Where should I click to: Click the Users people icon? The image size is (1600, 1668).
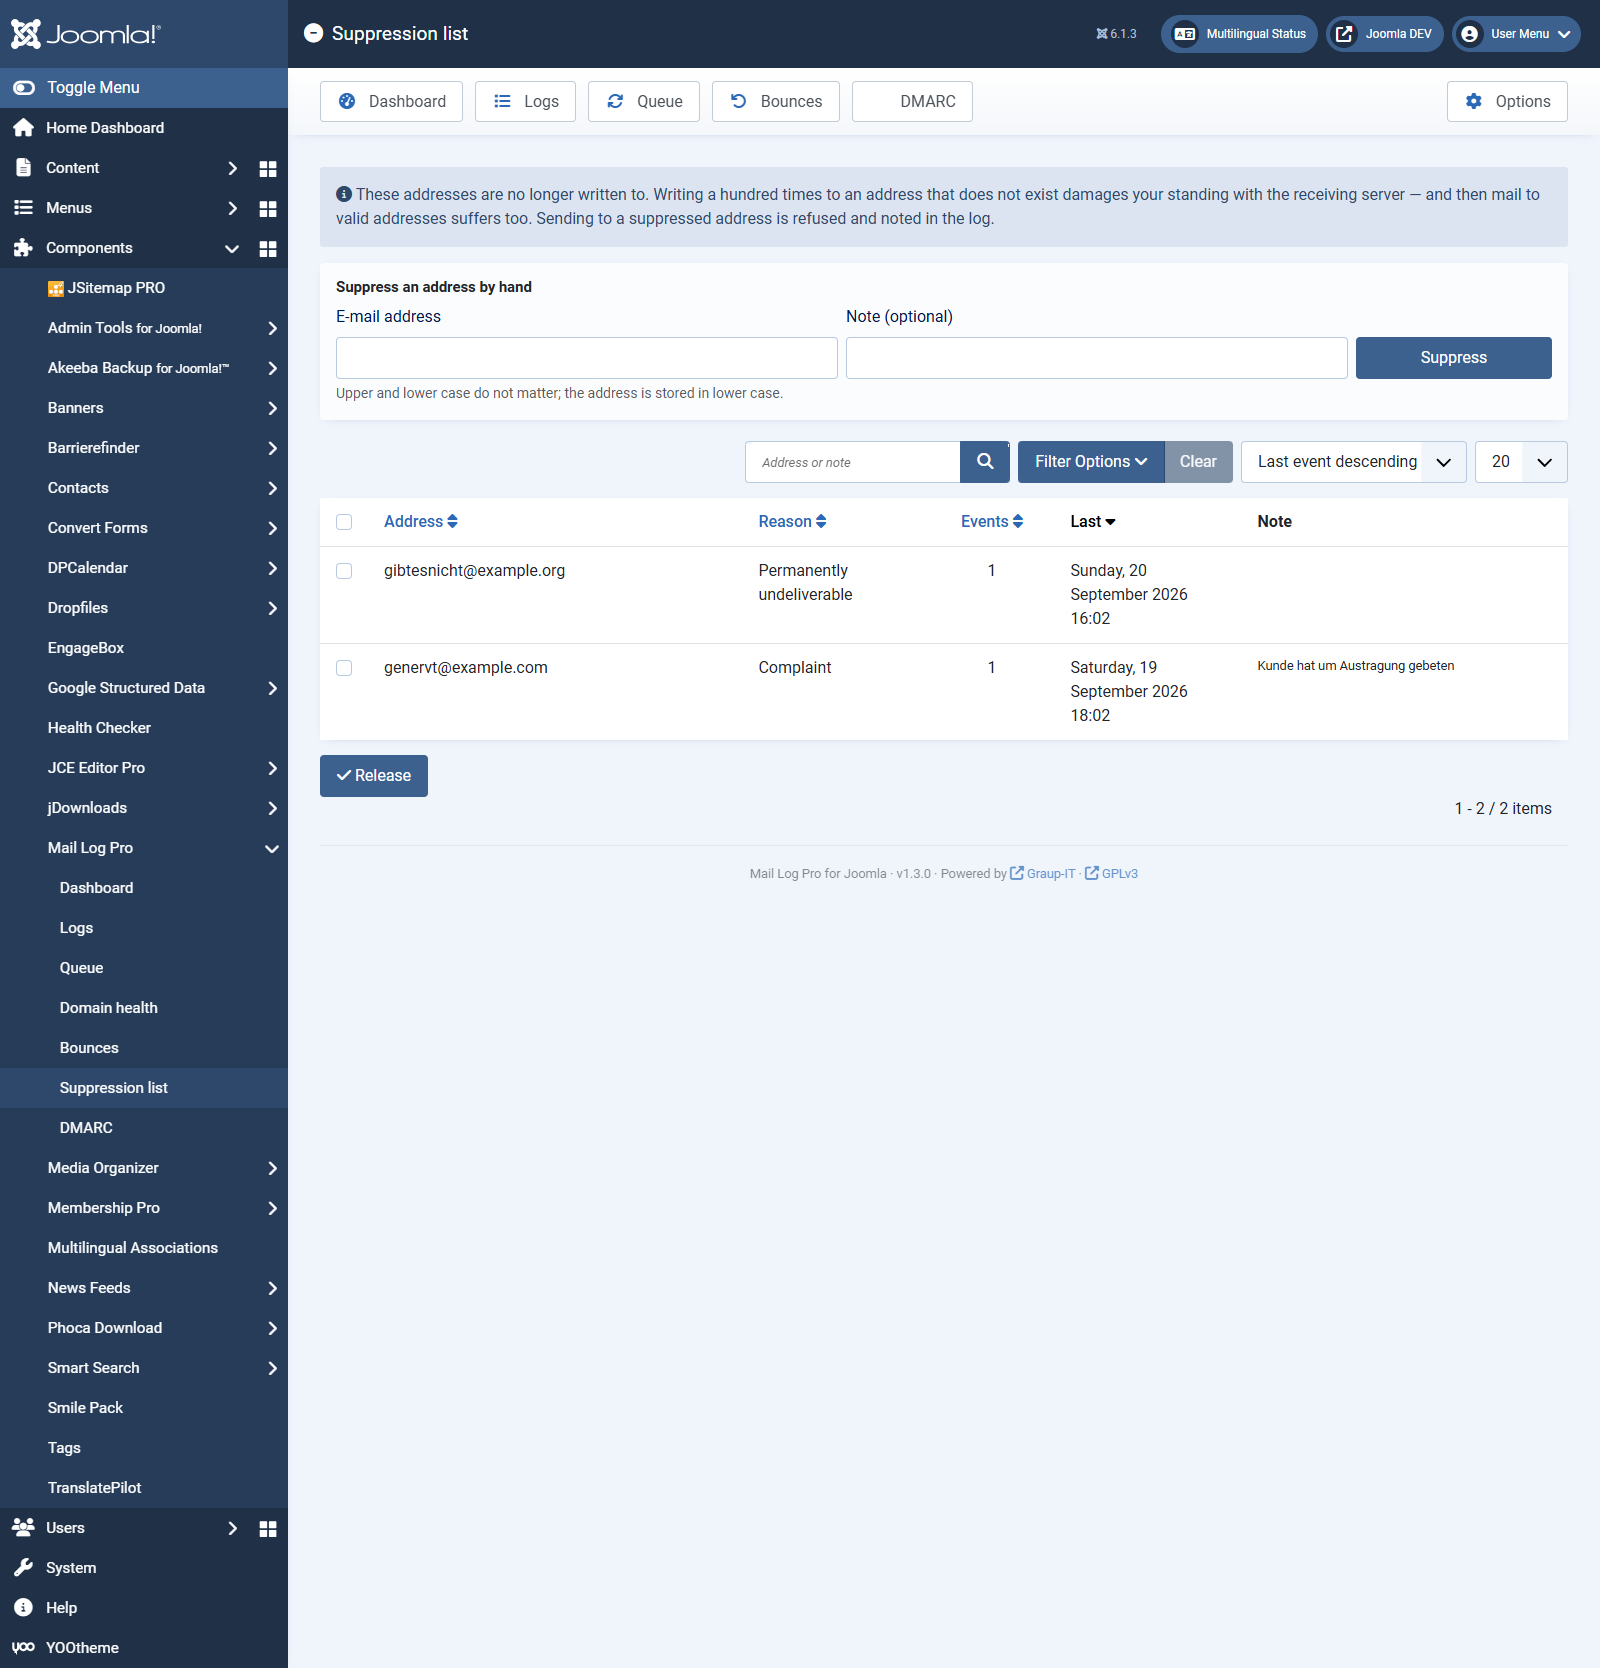pyautogui.click(x=23, y=1527)
